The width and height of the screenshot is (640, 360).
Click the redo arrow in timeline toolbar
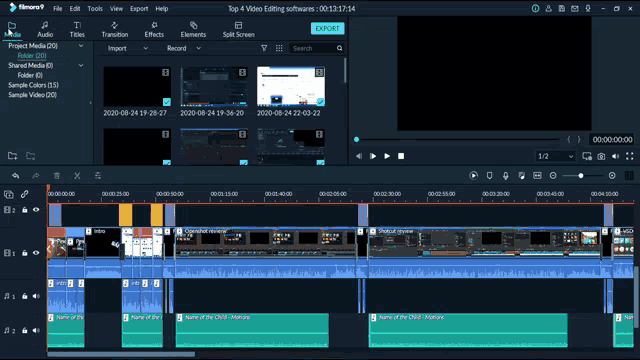pos(36,176)
